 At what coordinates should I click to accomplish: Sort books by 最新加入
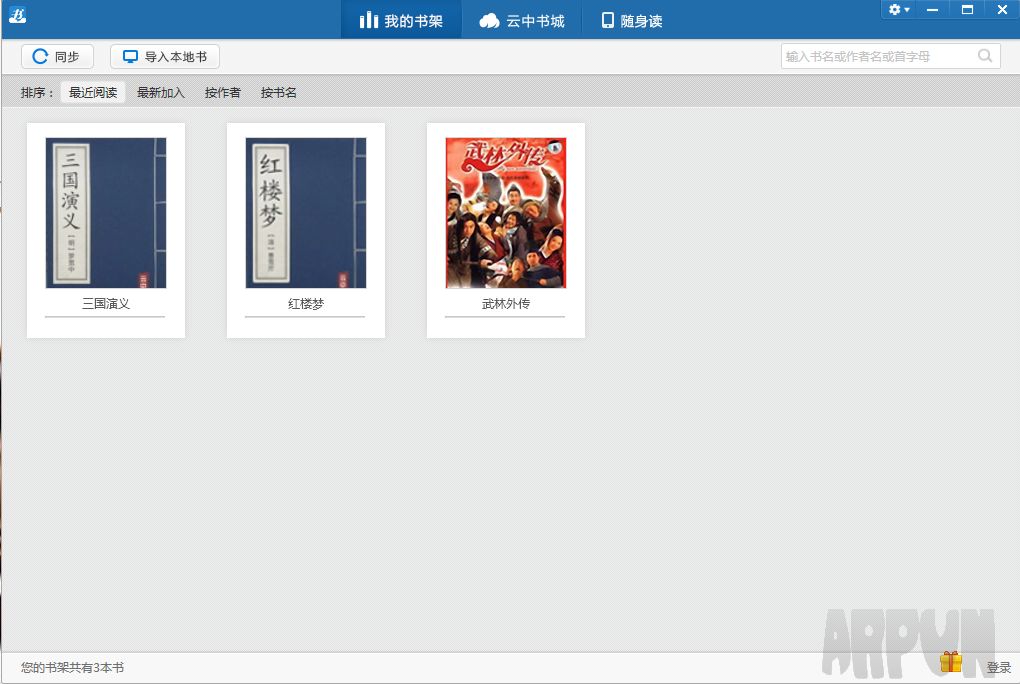161,92
